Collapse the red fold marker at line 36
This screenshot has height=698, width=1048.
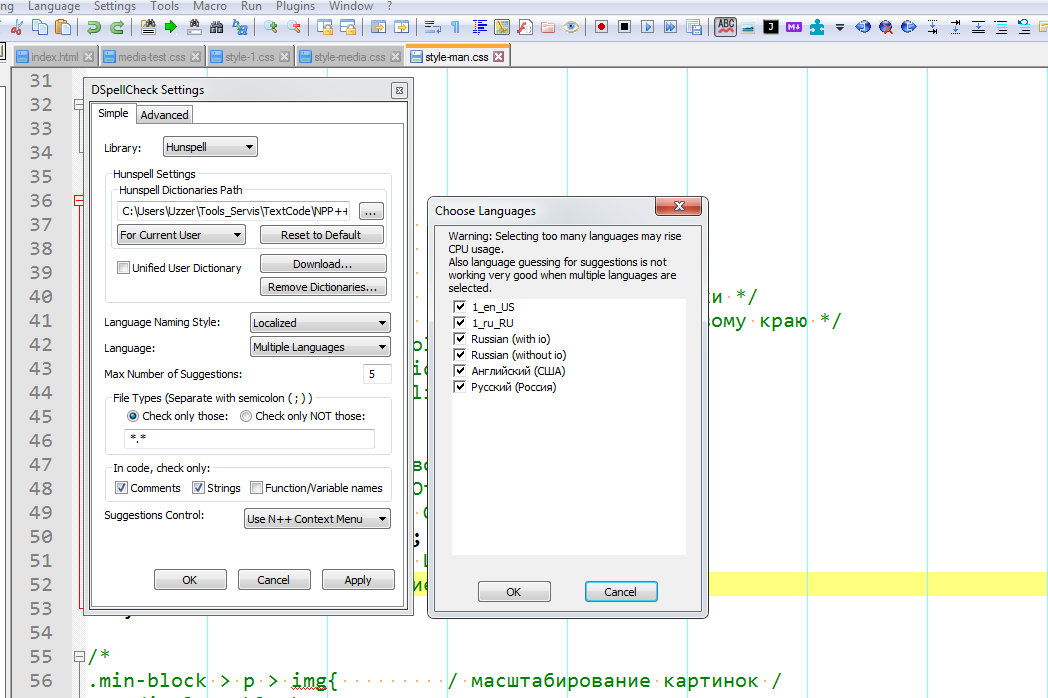pyautogui.click(x=79, y=201)
